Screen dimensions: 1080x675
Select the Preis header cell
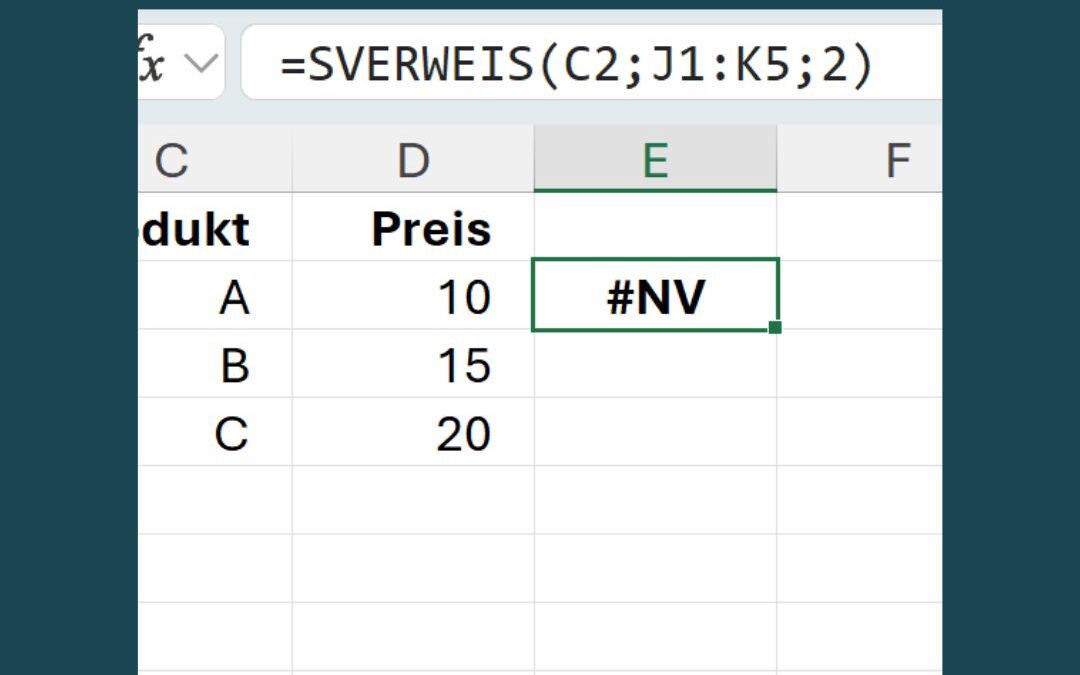click(x=413, y=227)
